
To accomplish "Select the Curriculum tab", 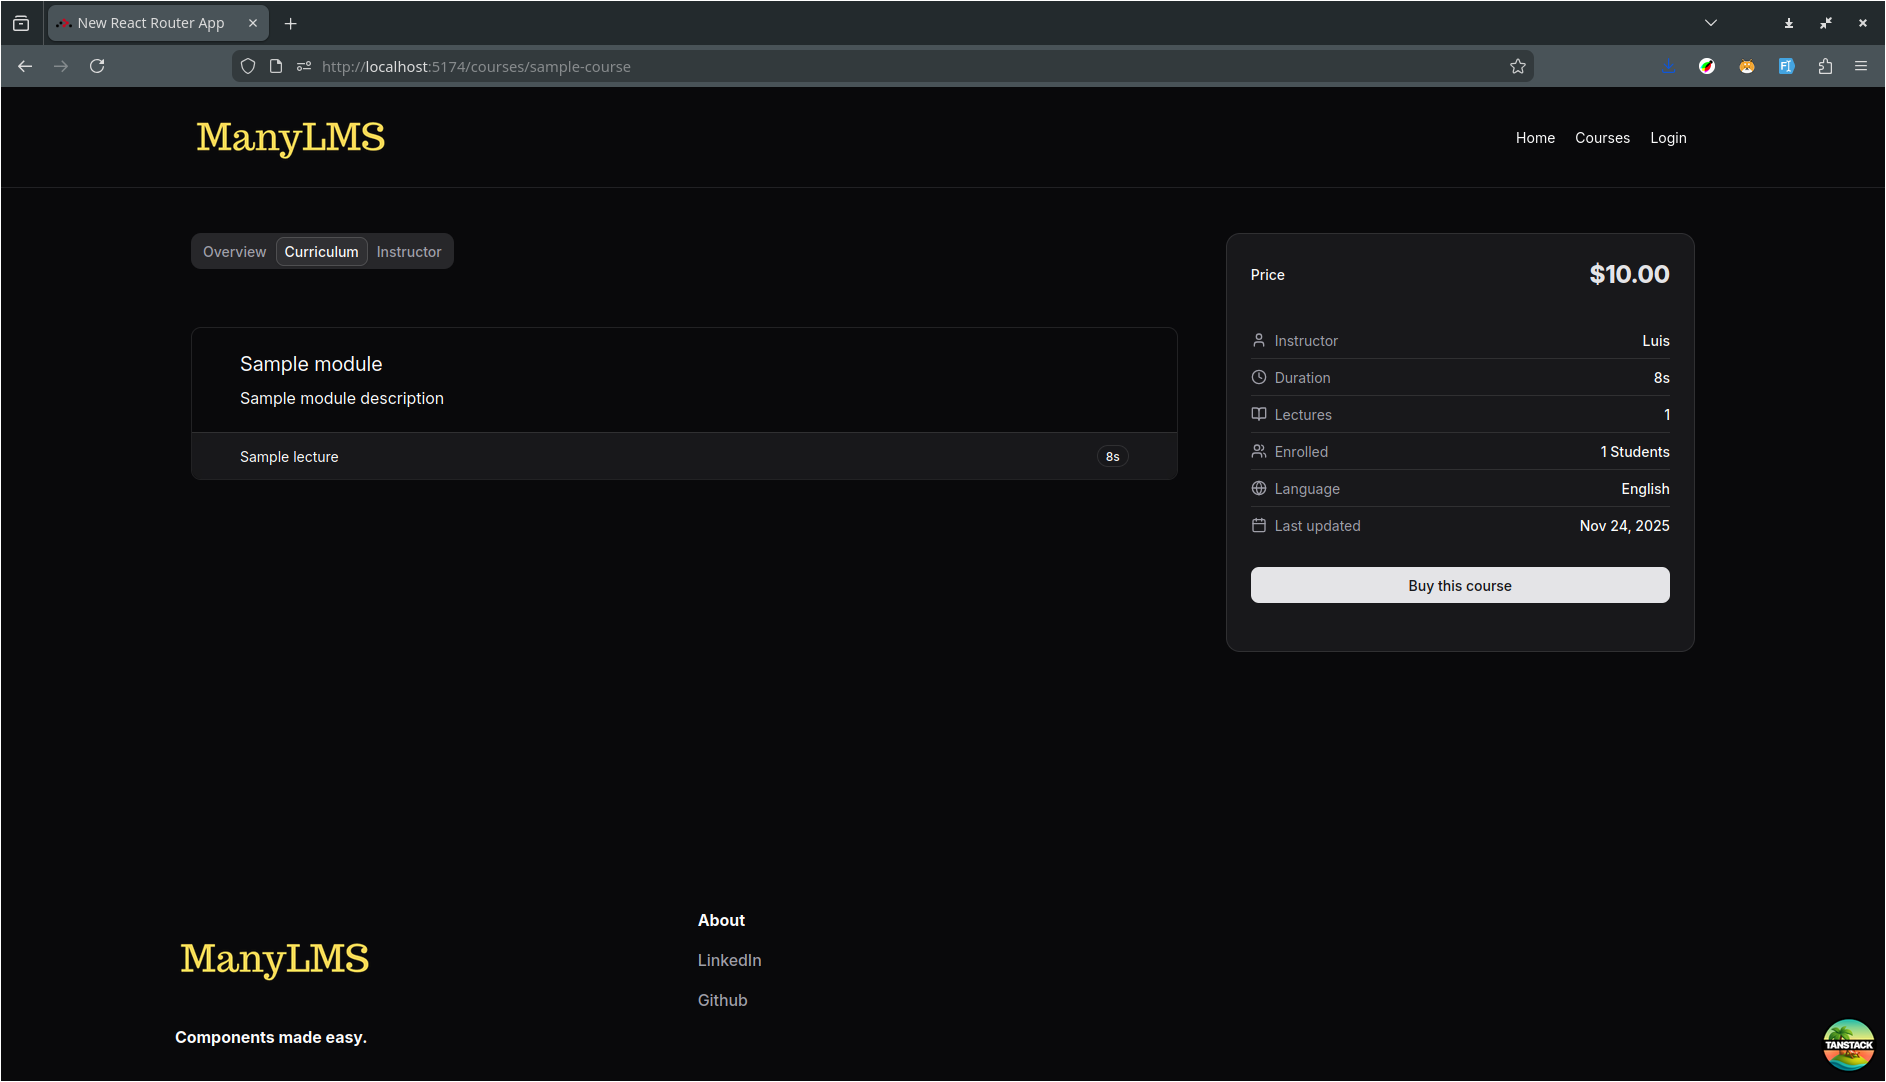I will [x=321, y=252].
